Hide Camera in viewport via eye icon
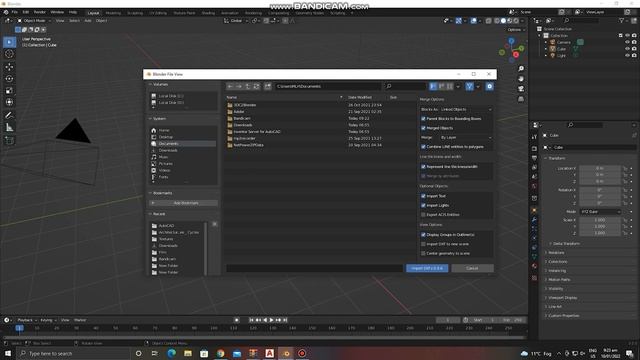The height and width of the screenshot is (360, 640). click(627, 42)
